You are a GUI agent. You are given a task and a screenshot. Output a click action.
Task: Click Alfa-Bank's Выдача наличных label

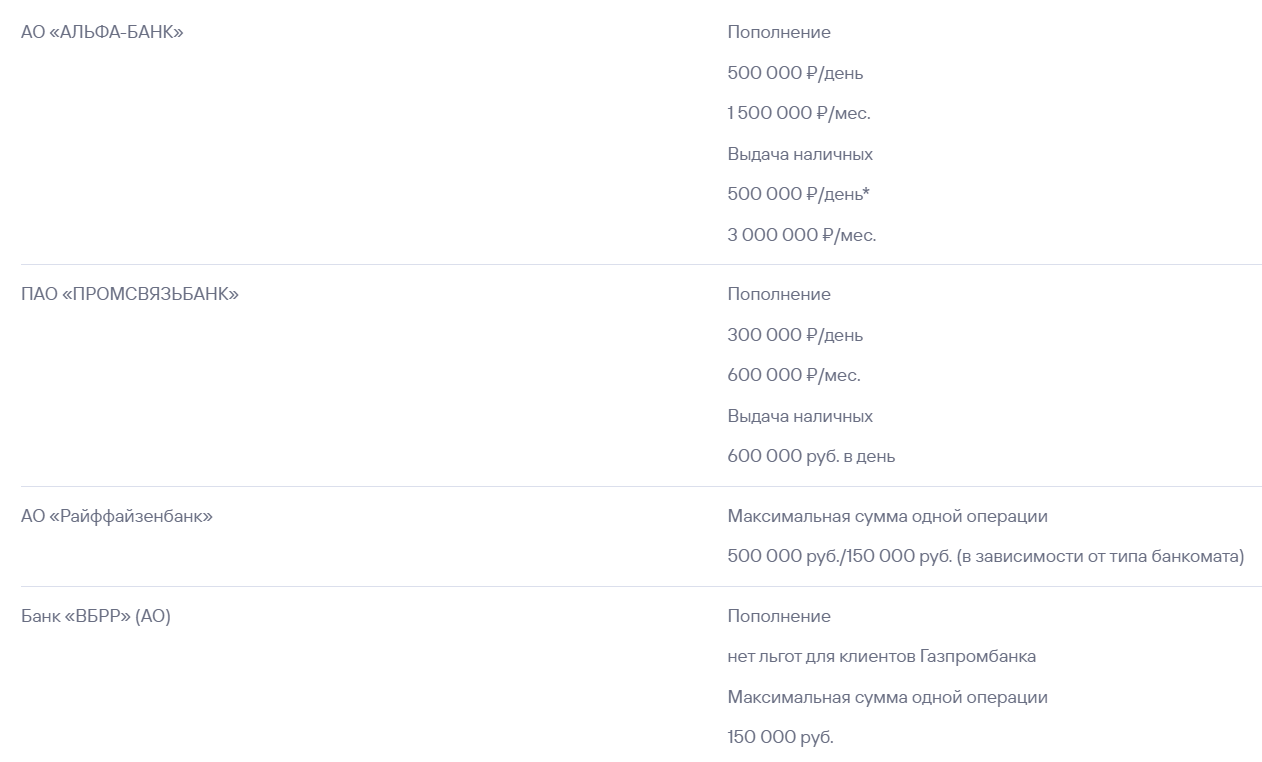click(x=800, y=154)
